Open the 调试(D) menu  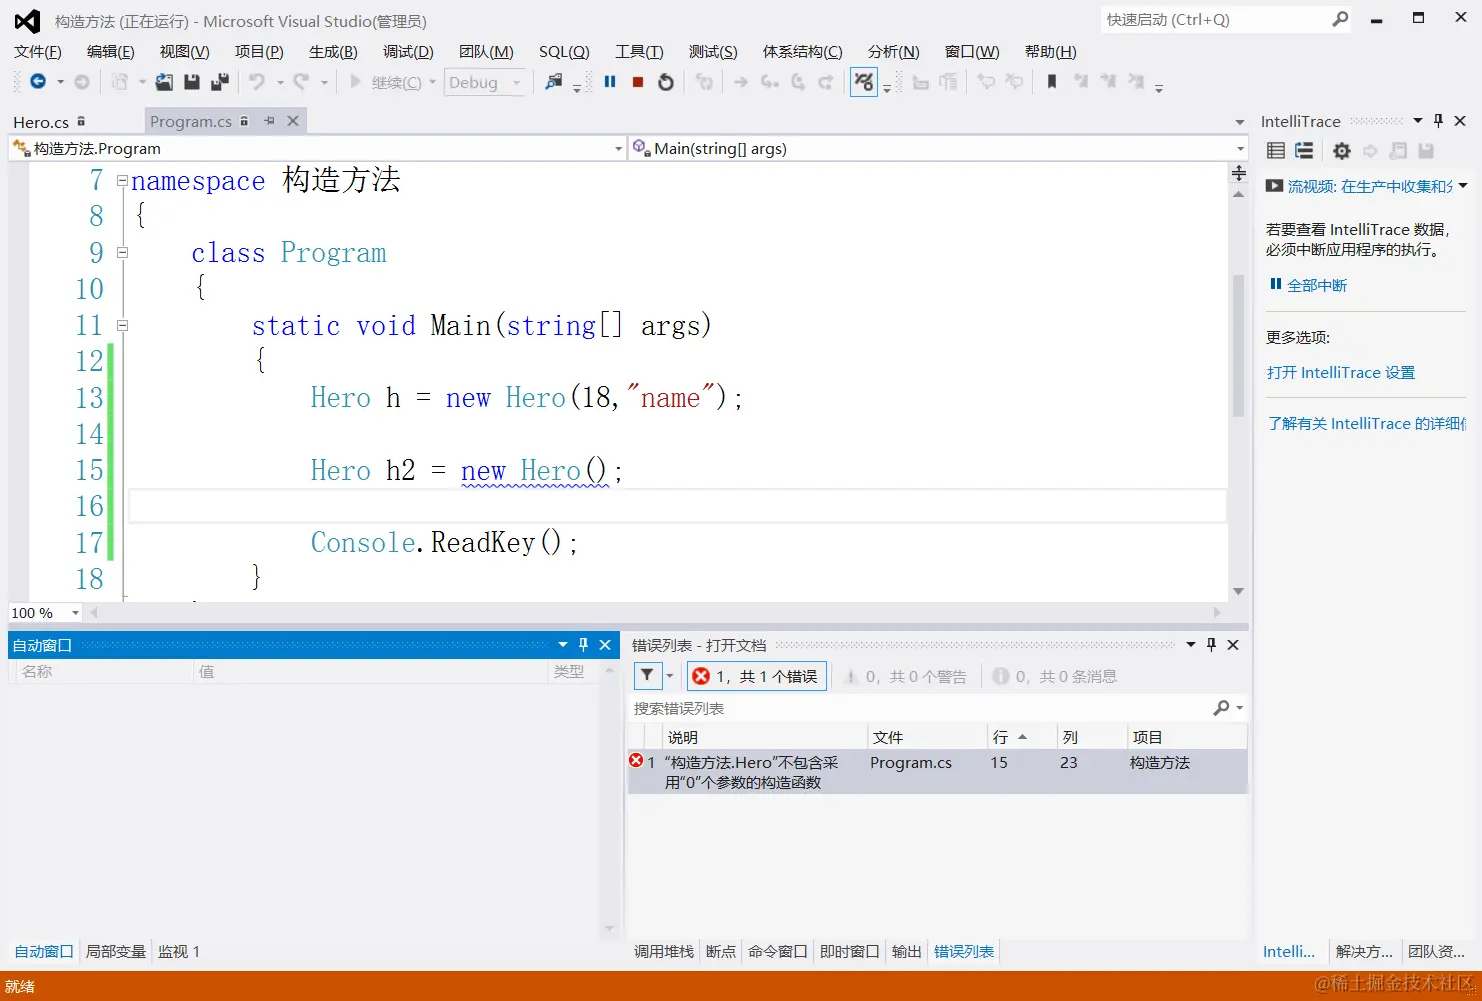pos(408,52)
